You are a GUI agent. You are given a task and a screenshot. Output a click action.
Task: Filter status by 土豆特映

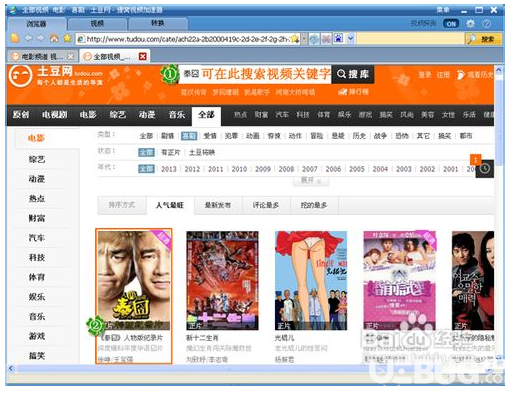coord(202,152)
